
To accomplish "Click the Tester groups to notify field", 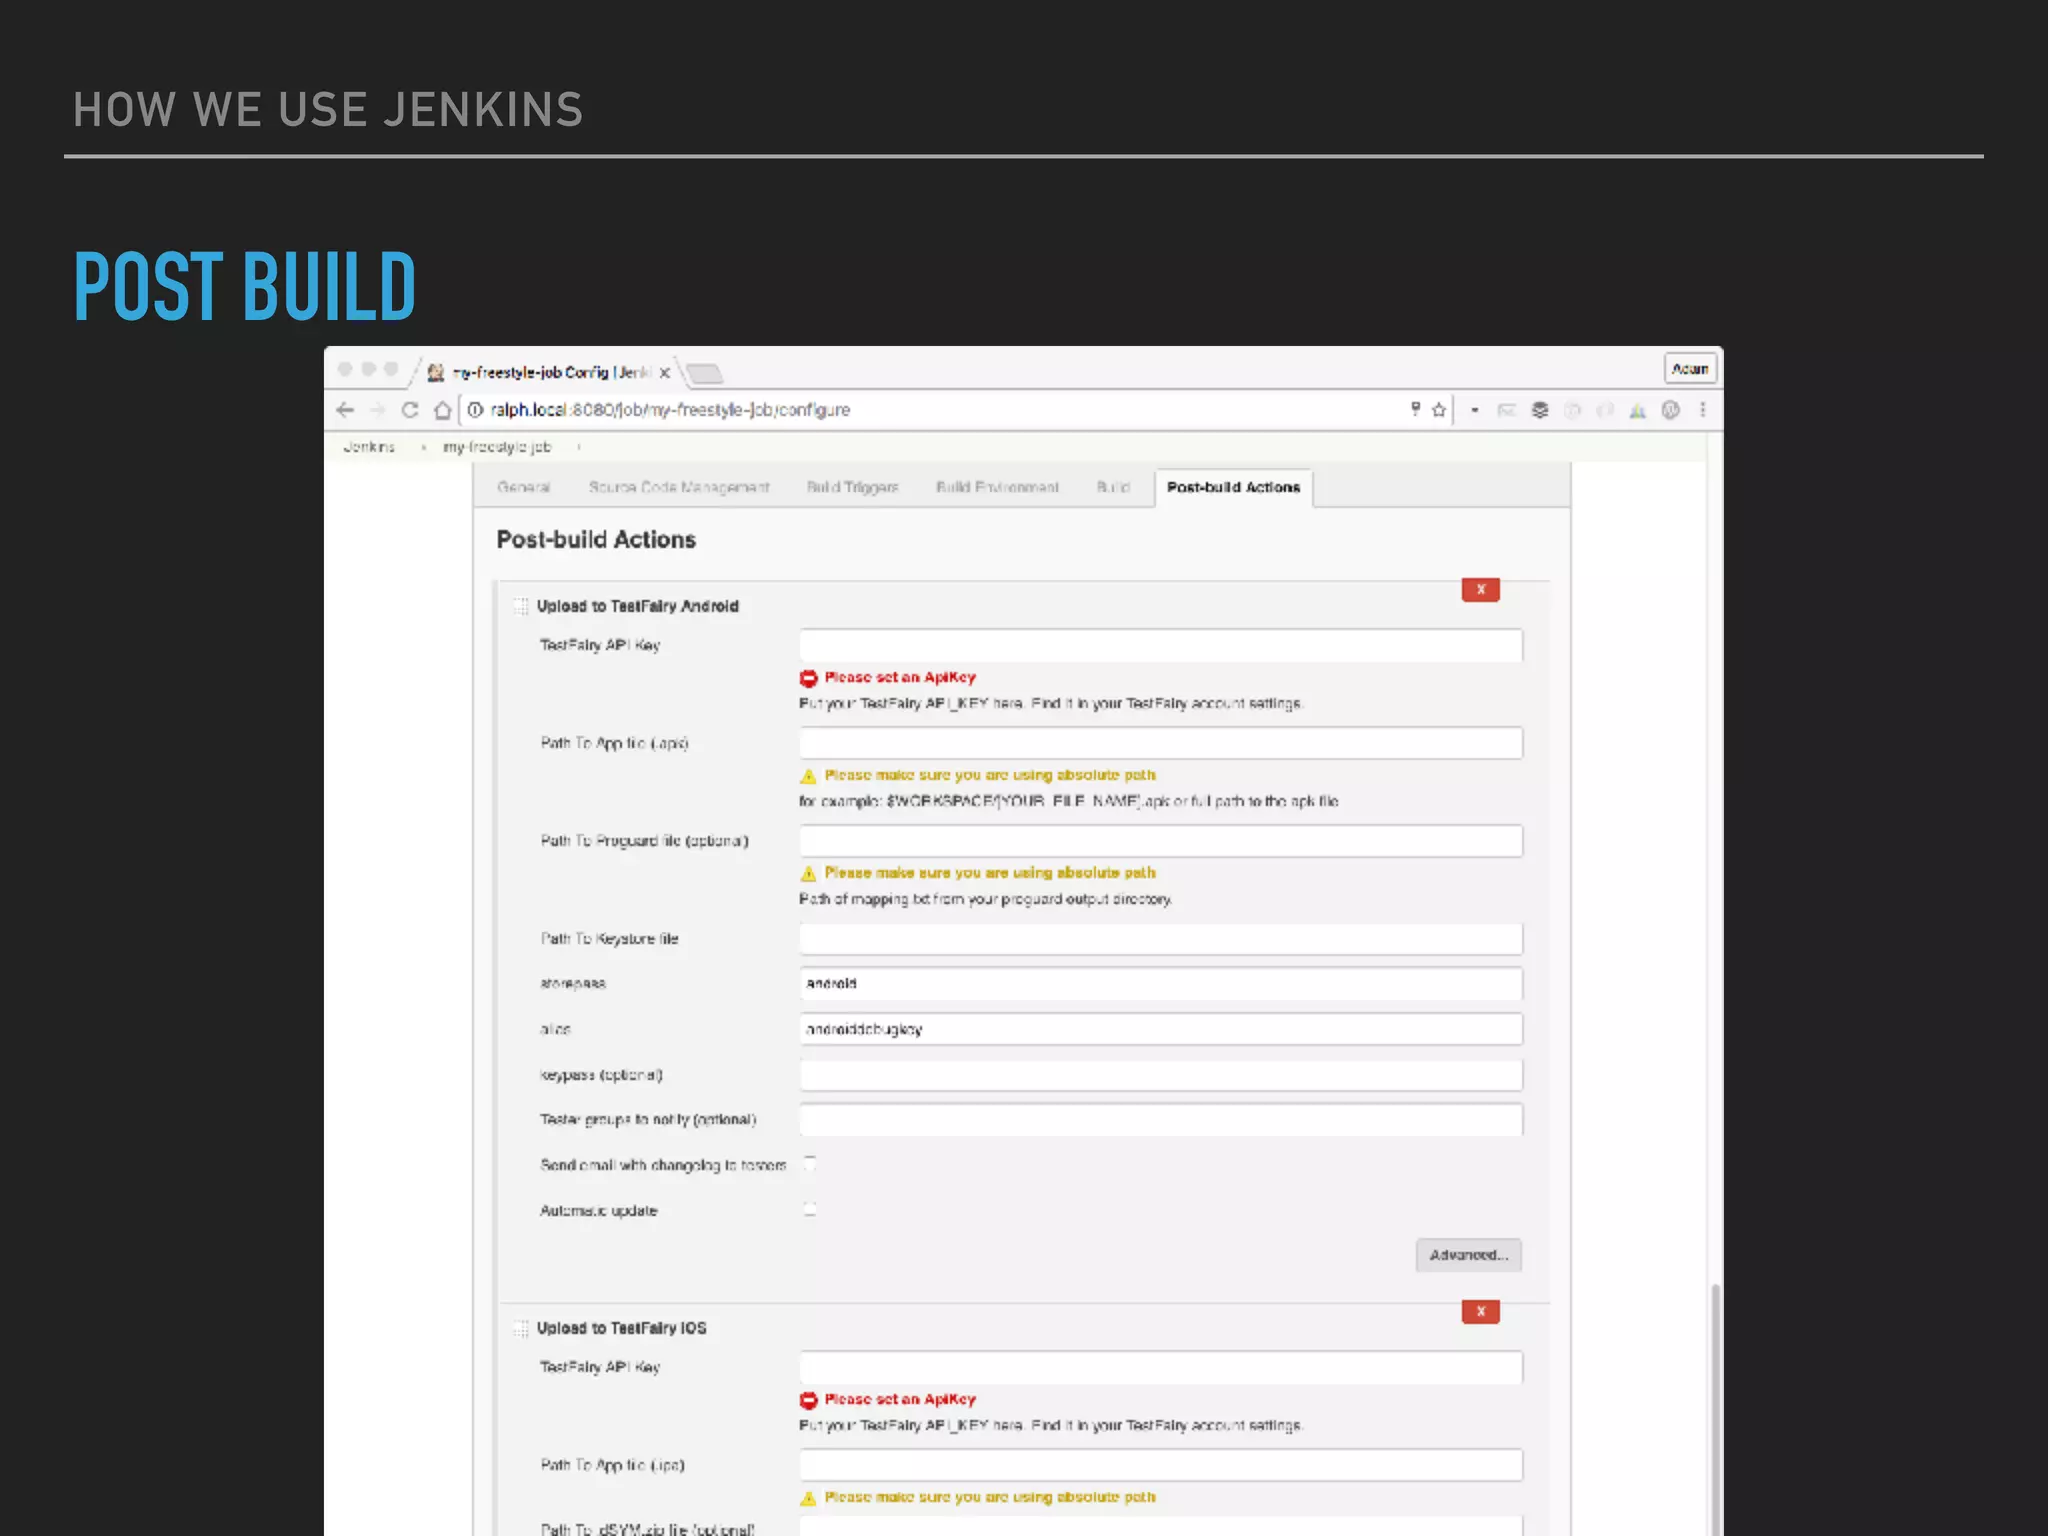I will point(1161,1120).
